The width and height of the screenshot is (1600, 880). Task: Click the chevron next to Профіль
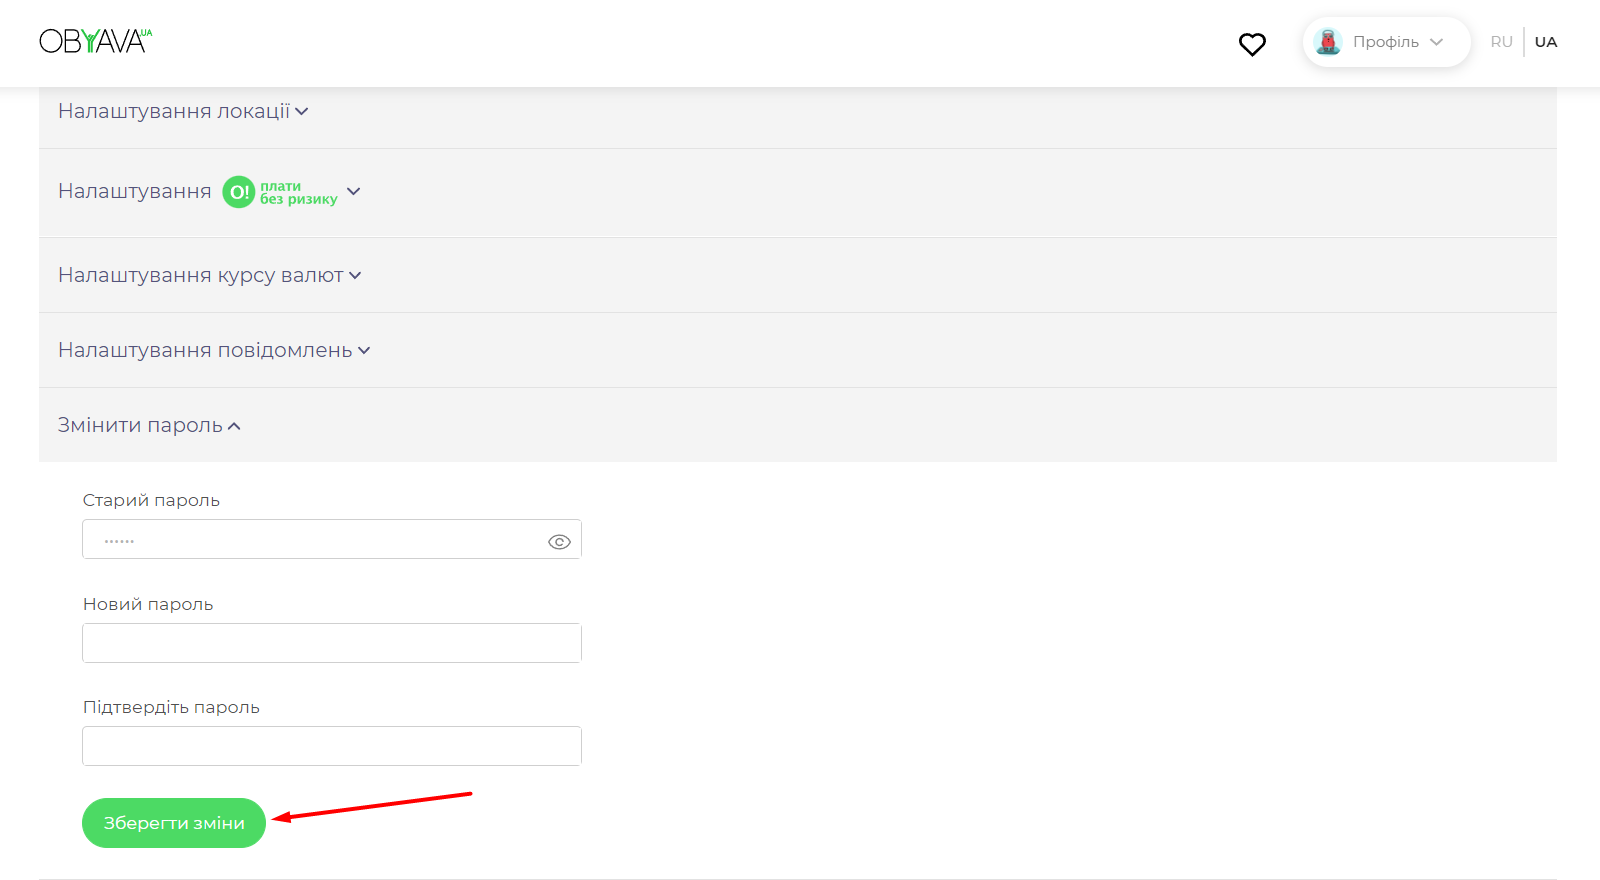pos(1437,42)
